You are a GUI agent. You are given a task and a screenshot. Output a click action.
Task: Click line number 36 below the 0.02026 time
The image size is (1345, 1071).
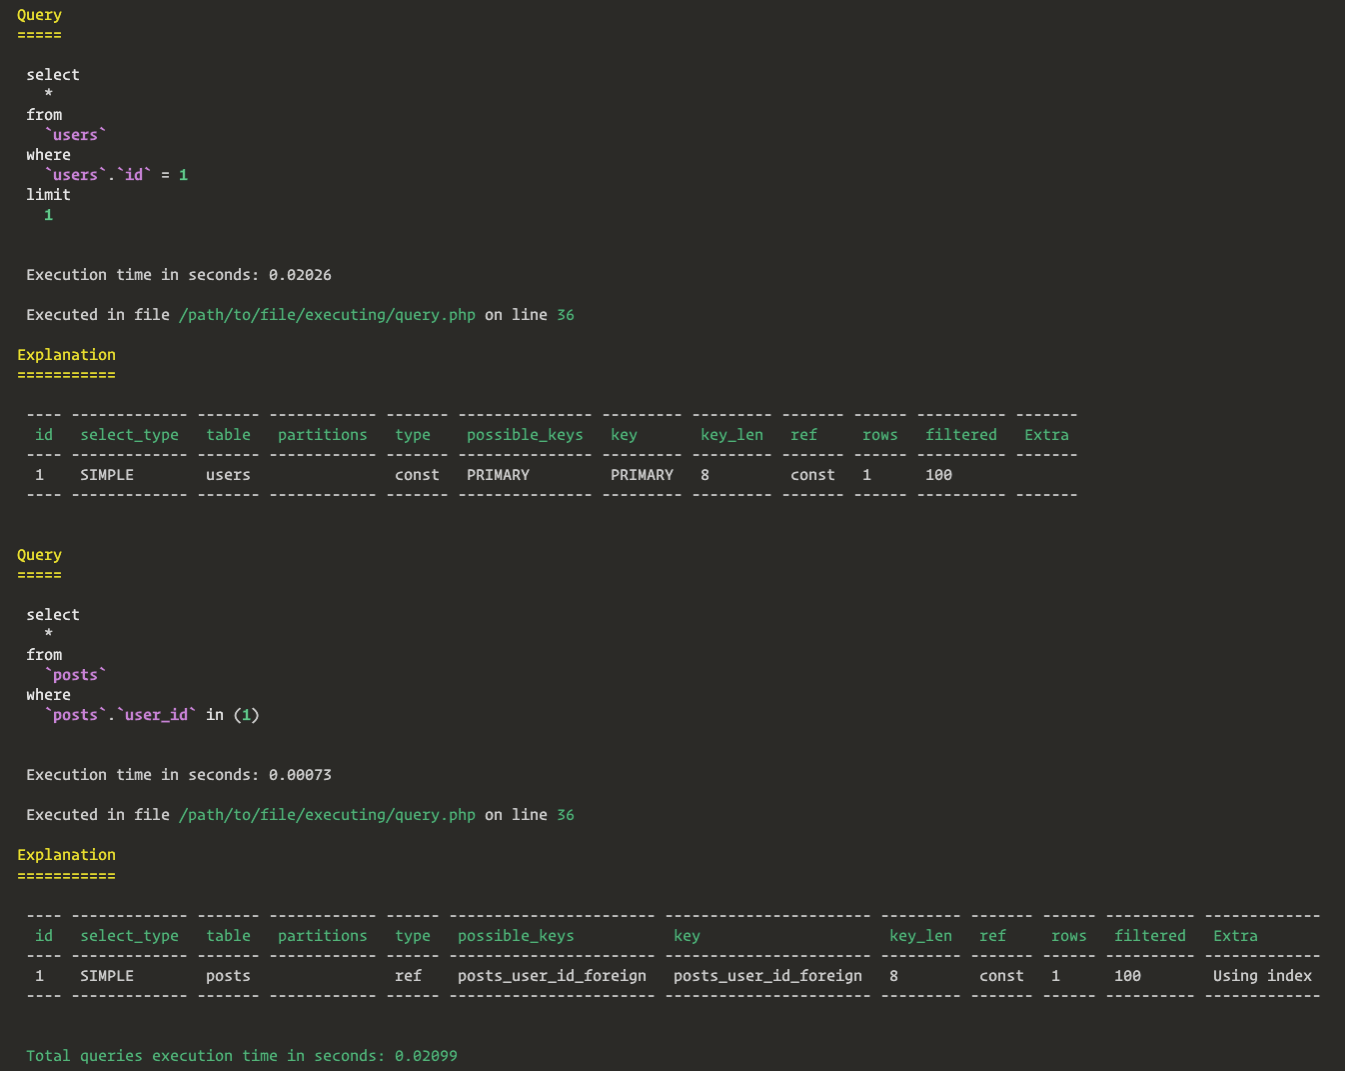point(565,315)
